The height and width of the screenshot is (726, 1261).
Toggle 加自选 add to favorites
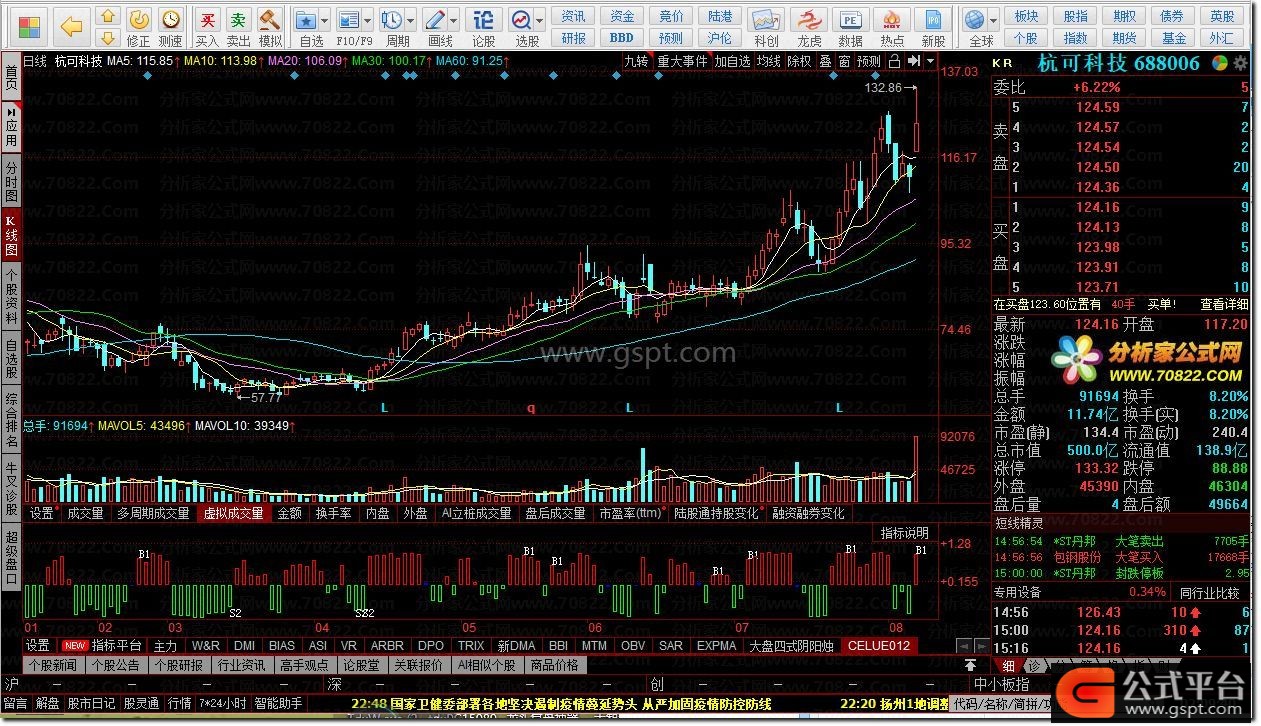[732, 61]
